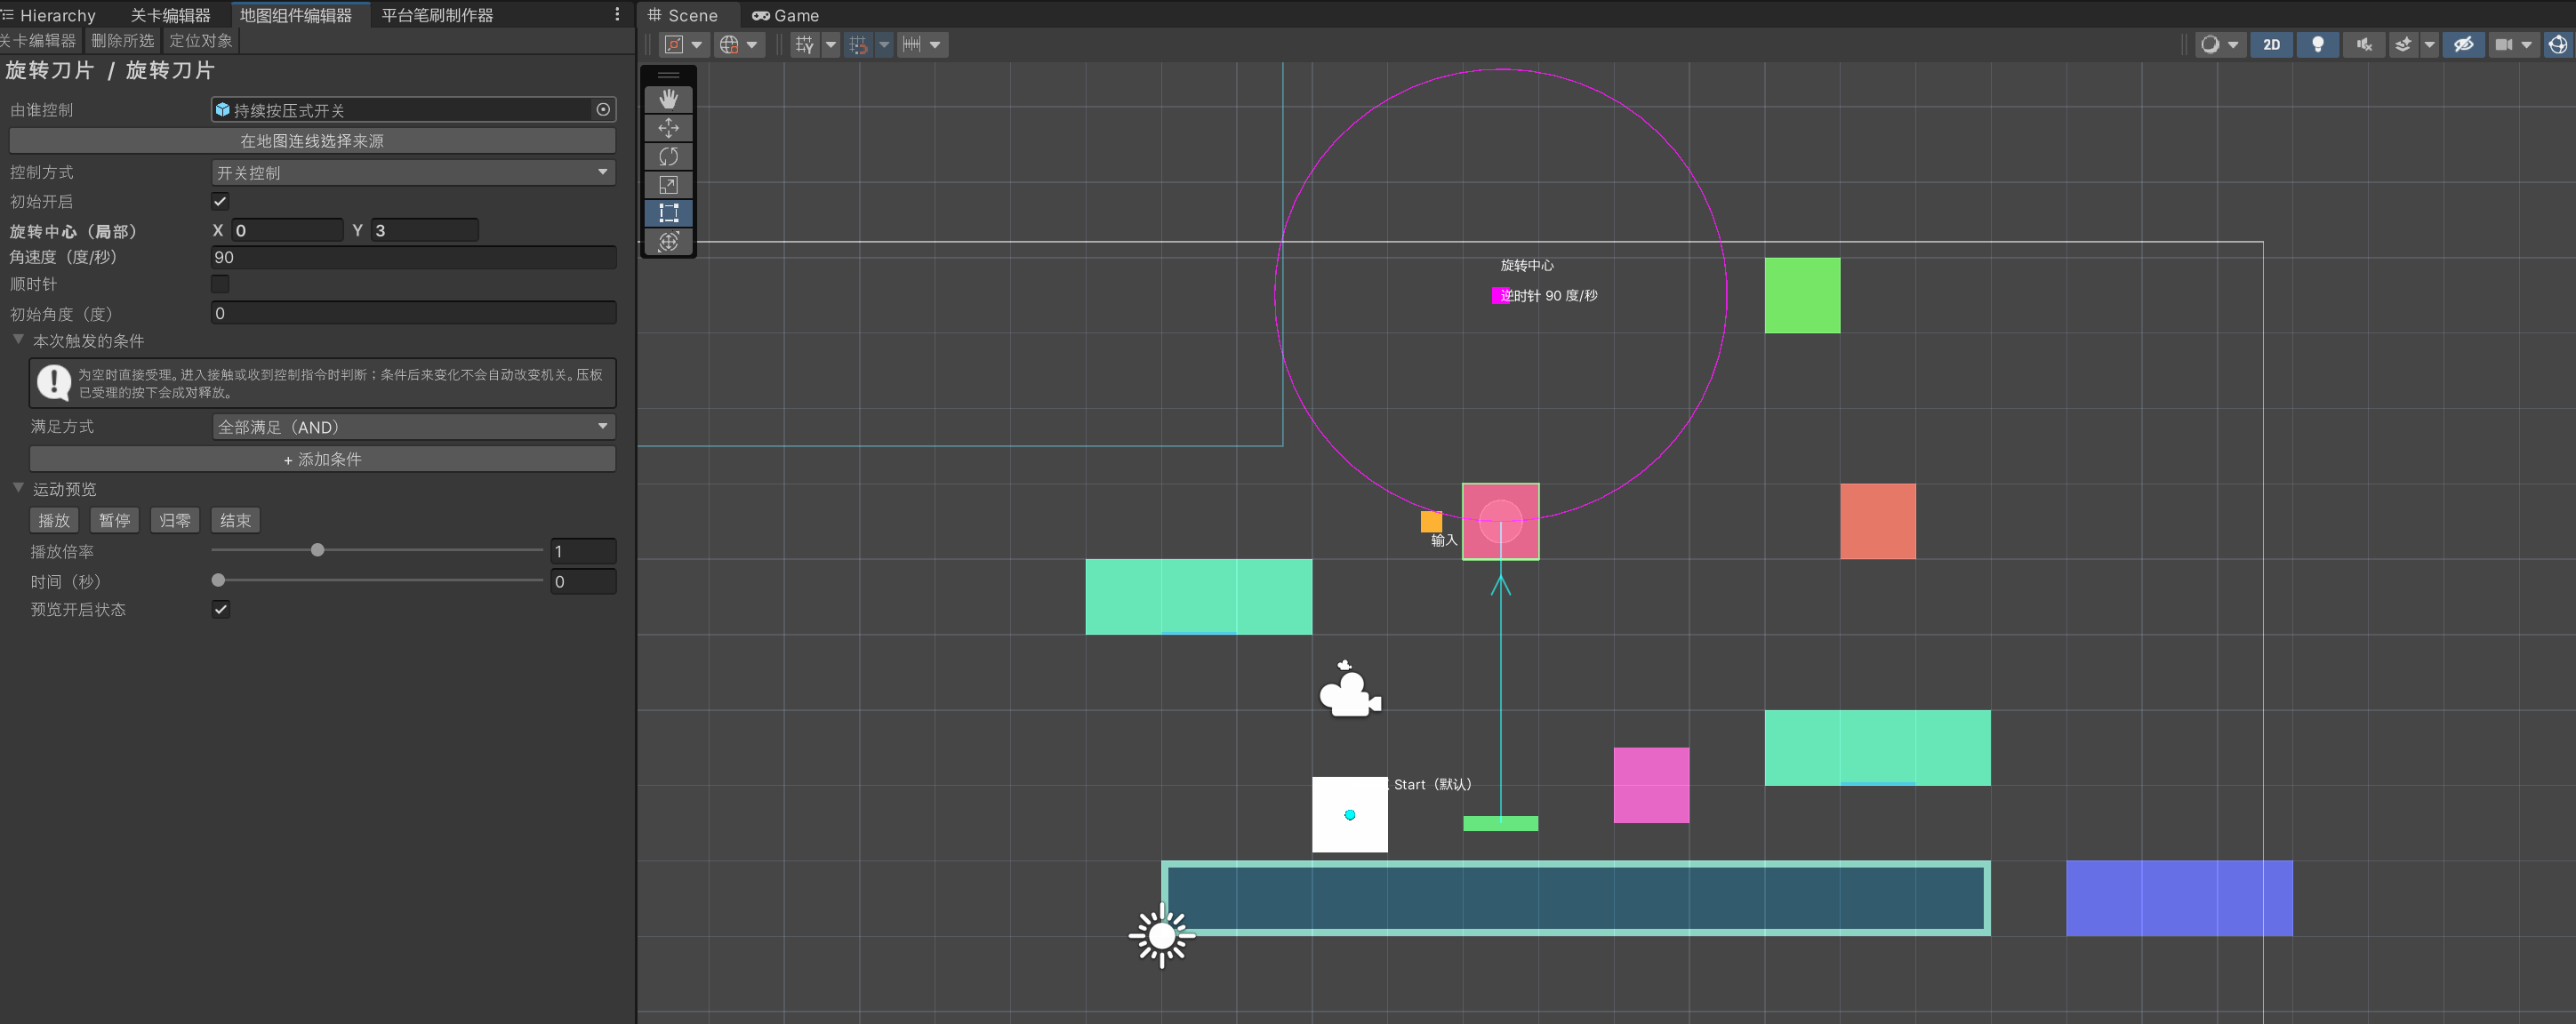Uncheck the 预览开启状态 checkbox

[x=220, y=609]
